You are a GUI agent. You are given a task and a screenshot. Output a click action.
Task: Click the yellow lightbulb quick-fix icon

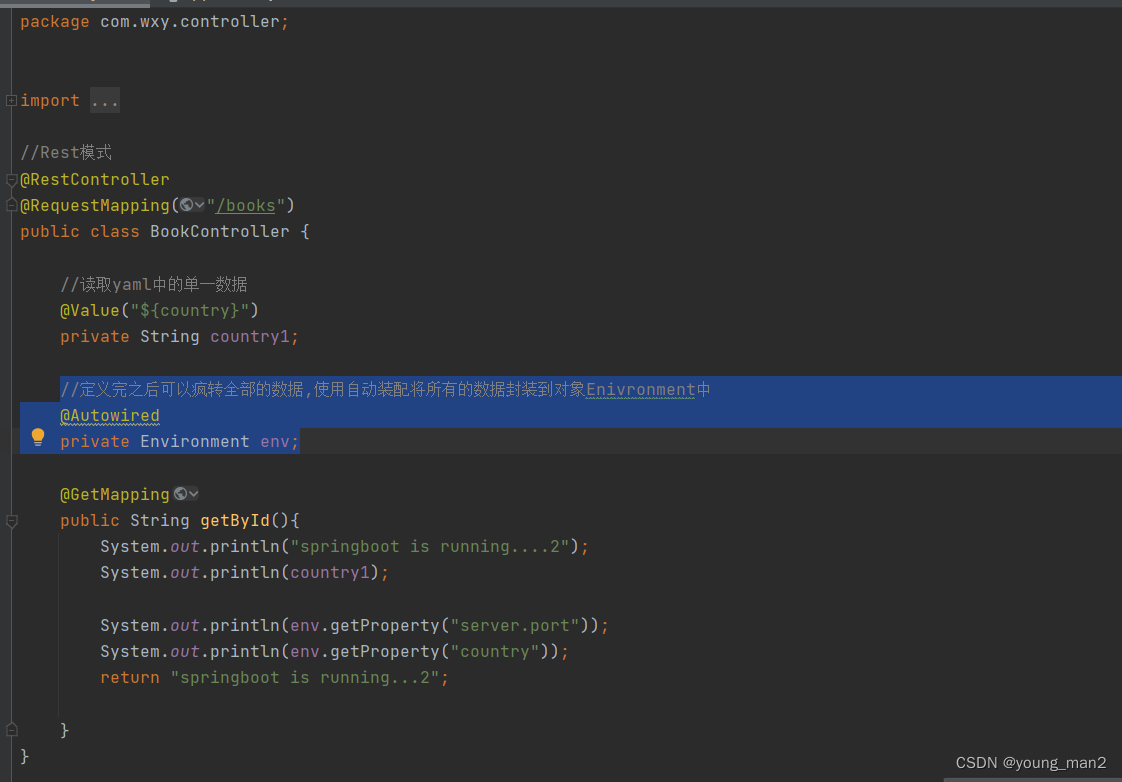(x=38, y=436)
